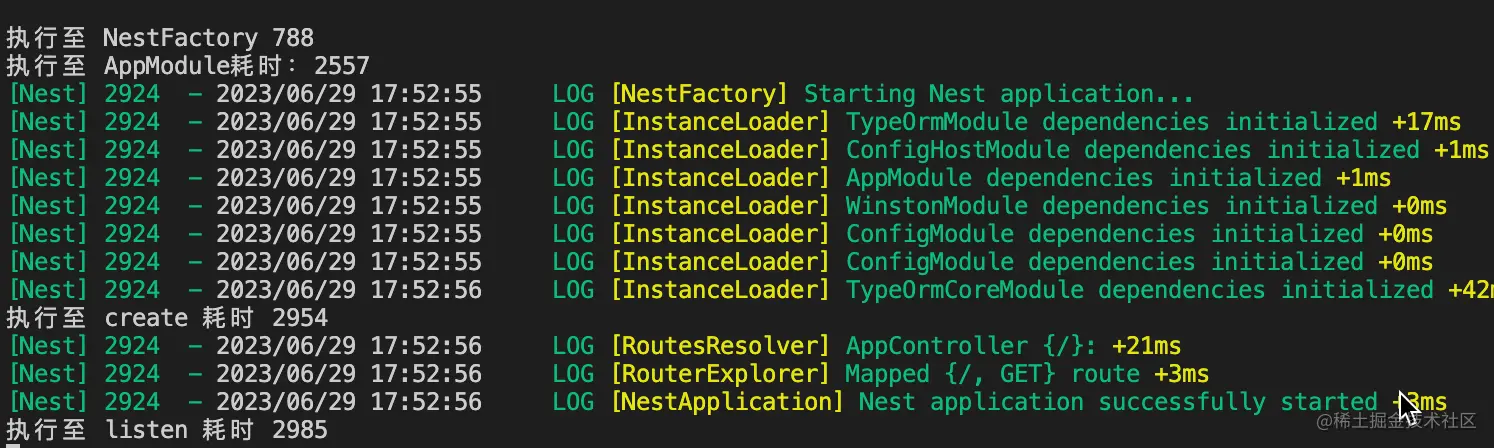Select the yellow [NestFactory] log tag

coord(700,94)
